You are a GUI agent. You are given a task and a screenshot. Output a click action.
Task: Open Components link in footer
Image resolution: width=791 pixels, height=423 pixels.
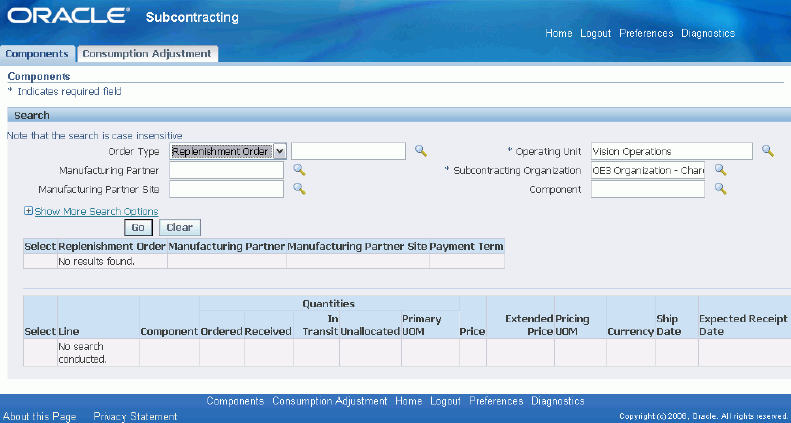(235, 401)
